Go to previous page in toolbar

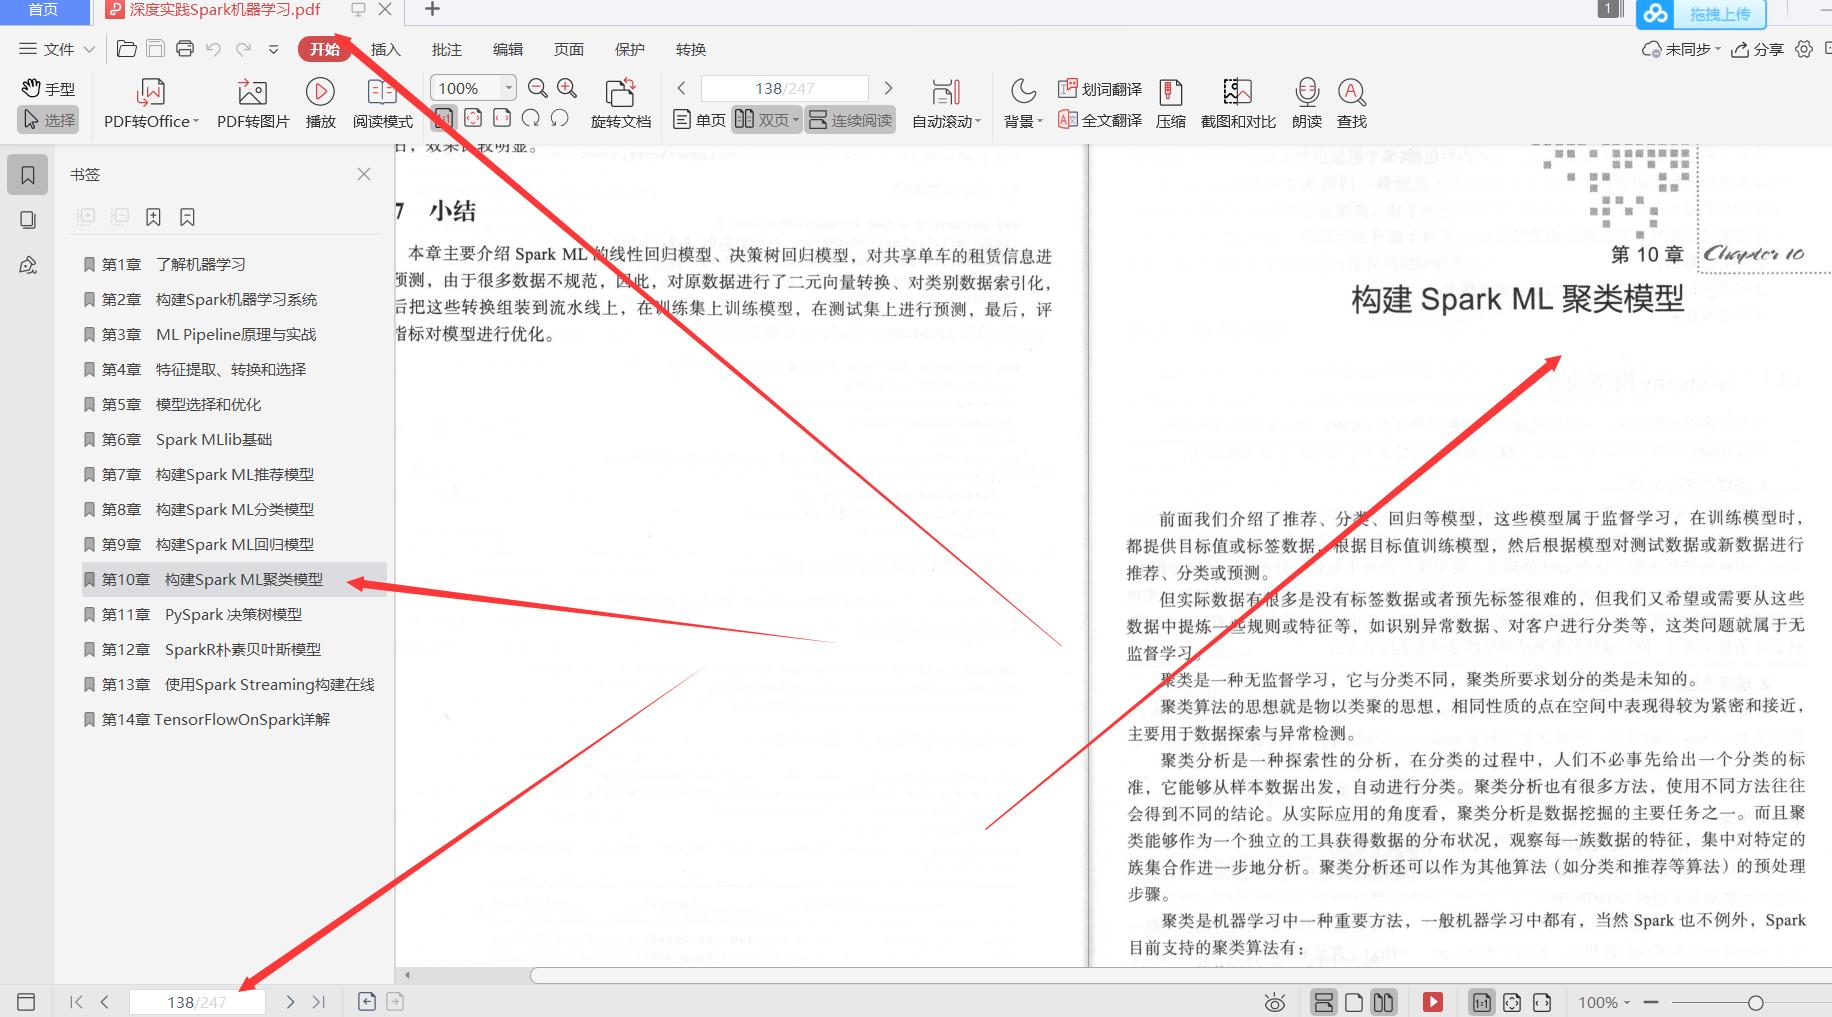click(x=682, y=88)
